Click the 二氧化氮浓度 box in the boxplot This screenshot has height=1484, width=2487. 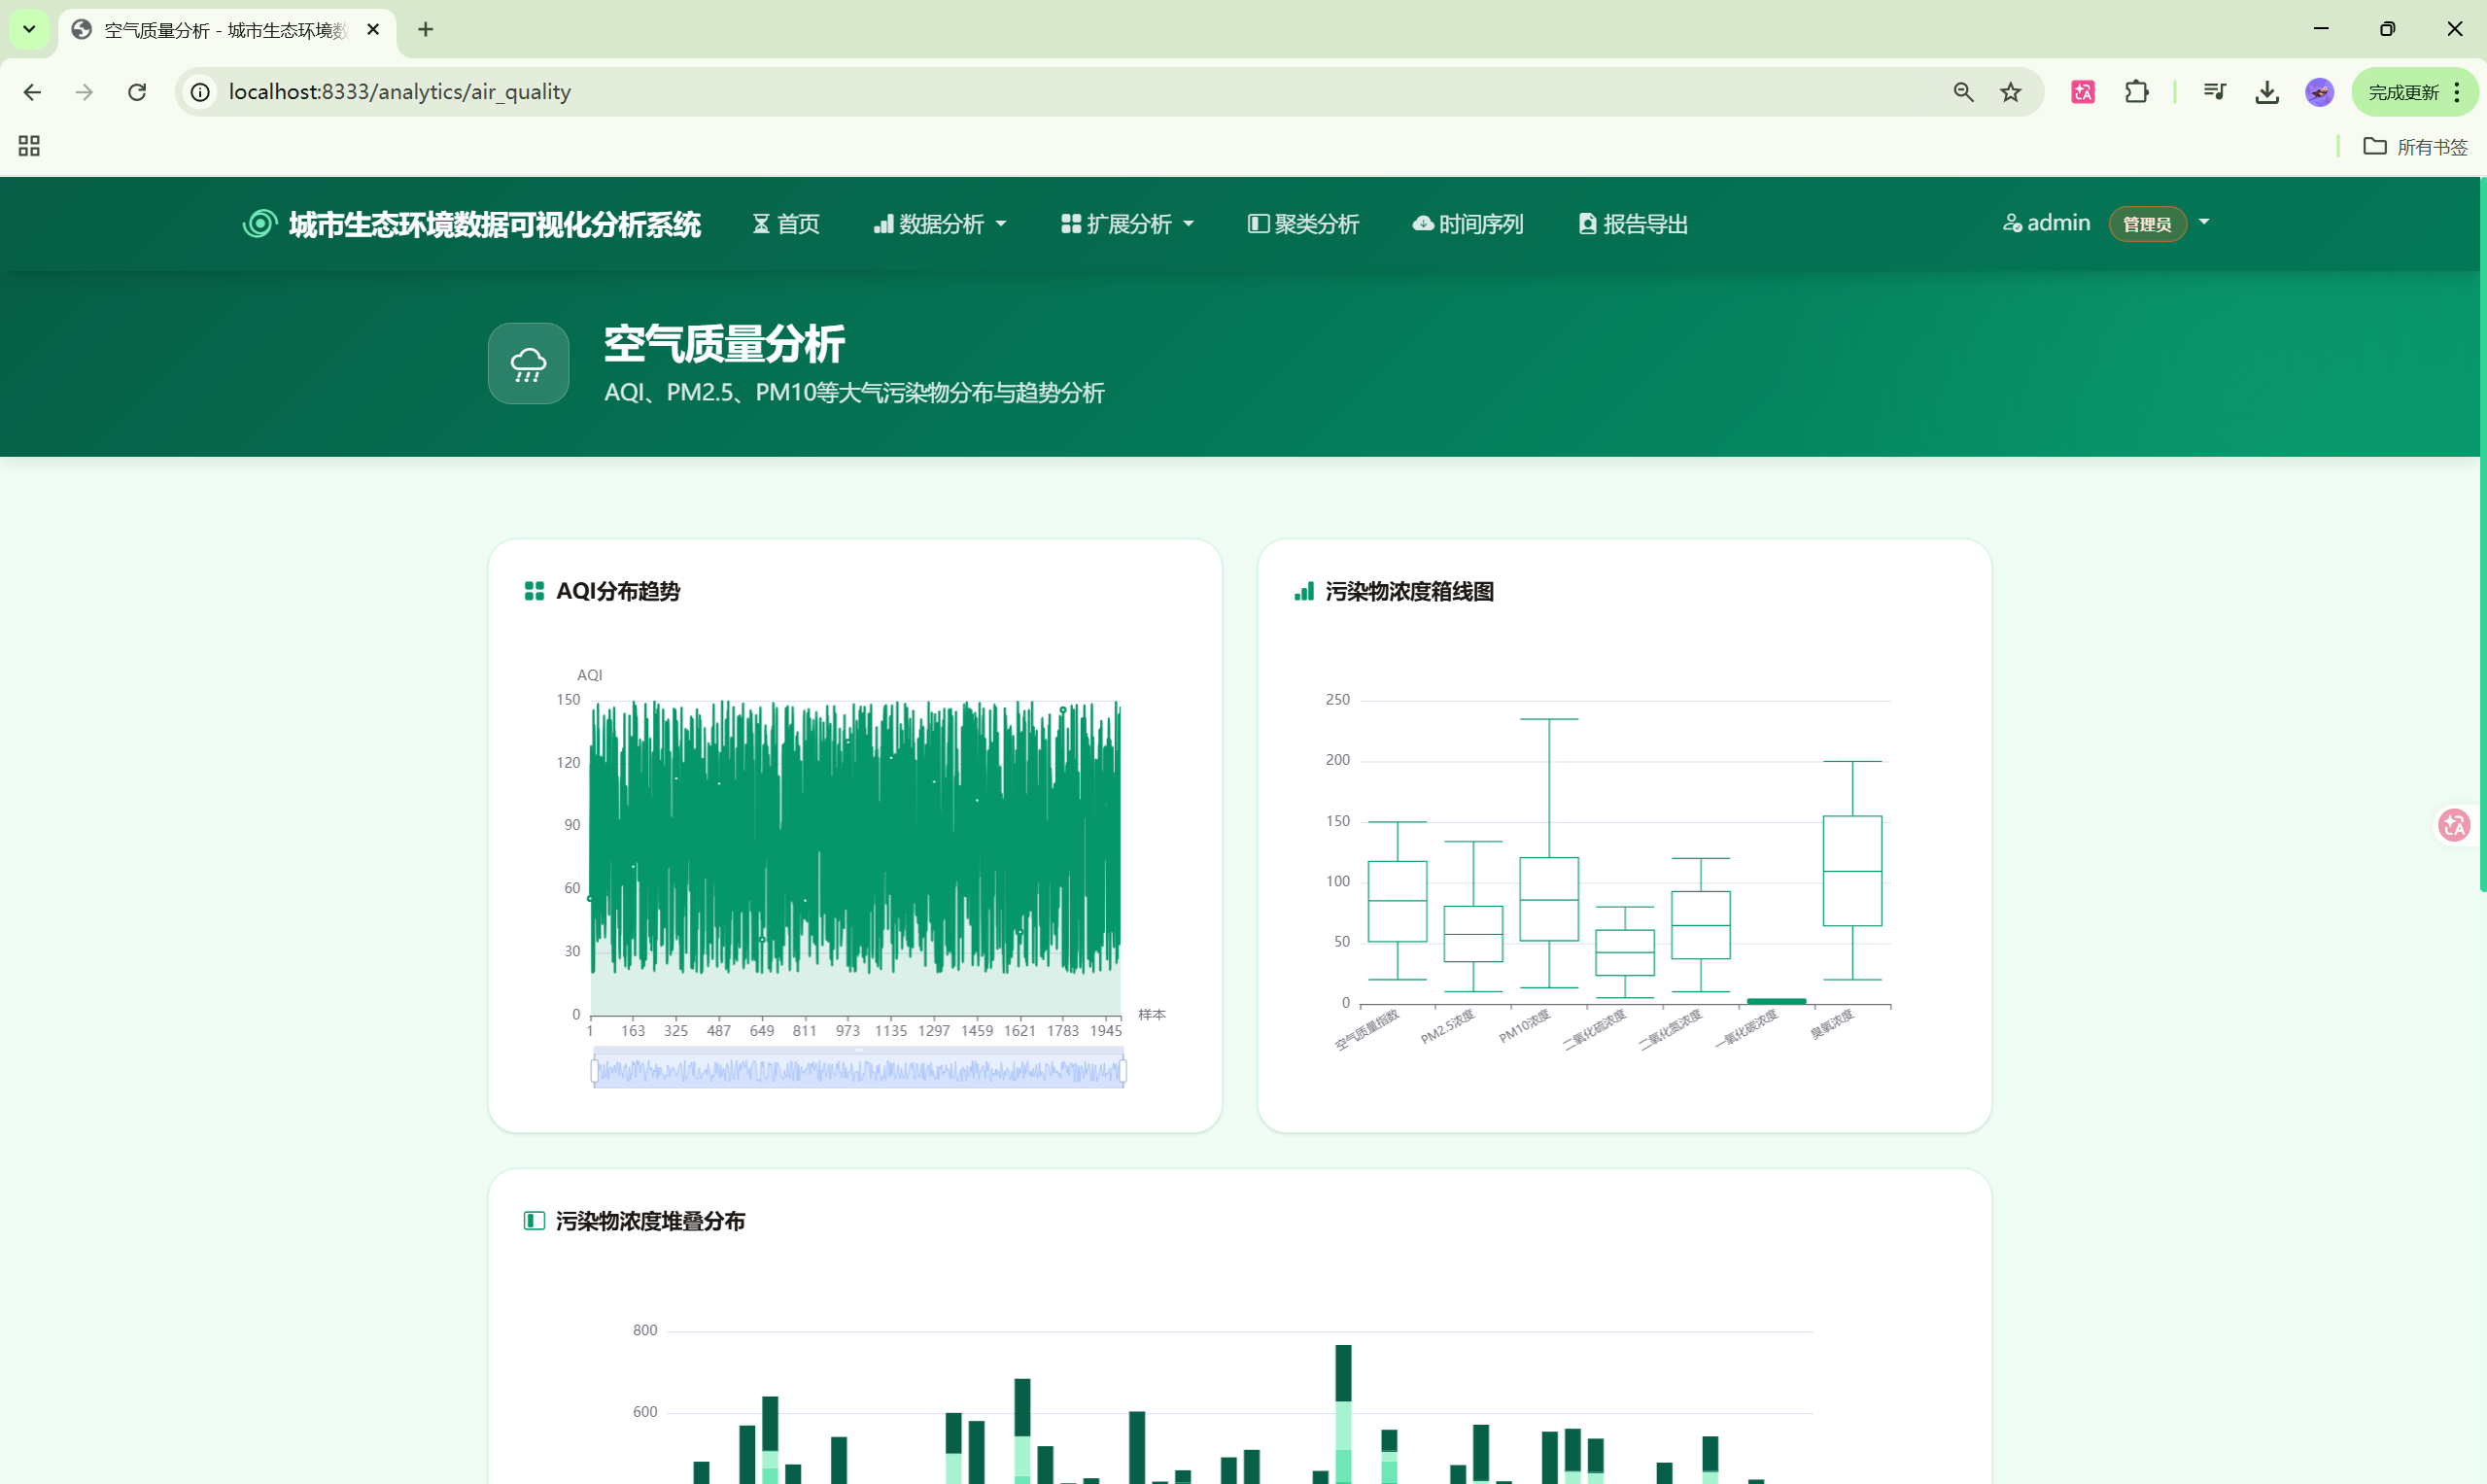coord(1700,925)
